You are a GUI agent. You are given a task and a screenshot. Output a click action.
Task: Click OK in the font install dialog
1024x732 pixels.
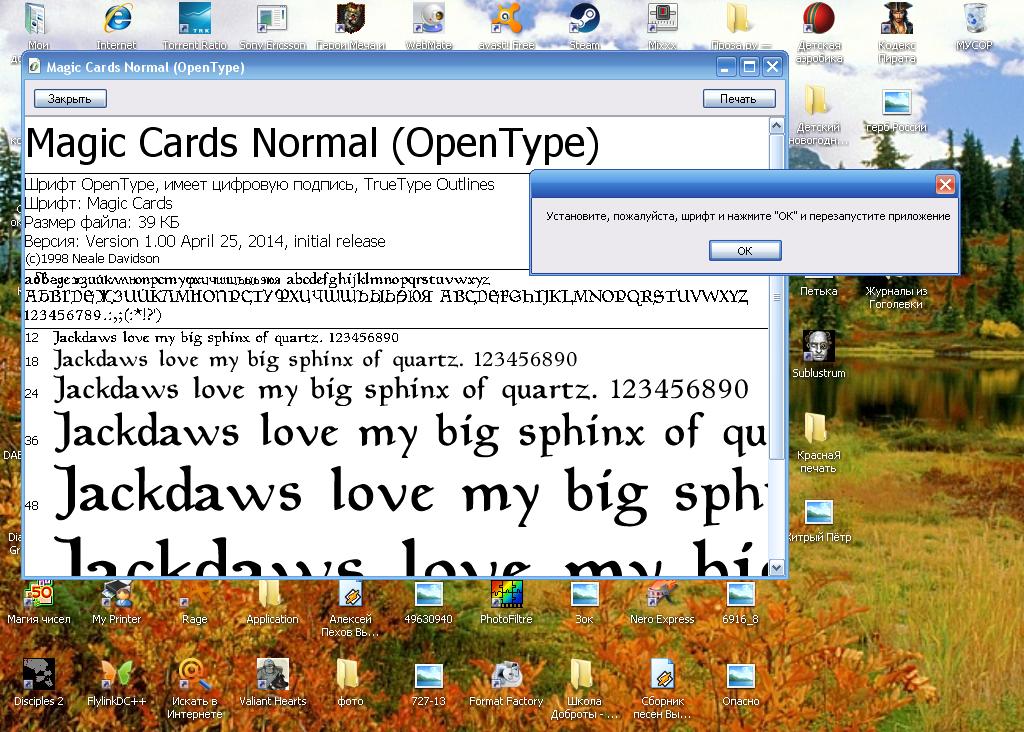point(744,251)
